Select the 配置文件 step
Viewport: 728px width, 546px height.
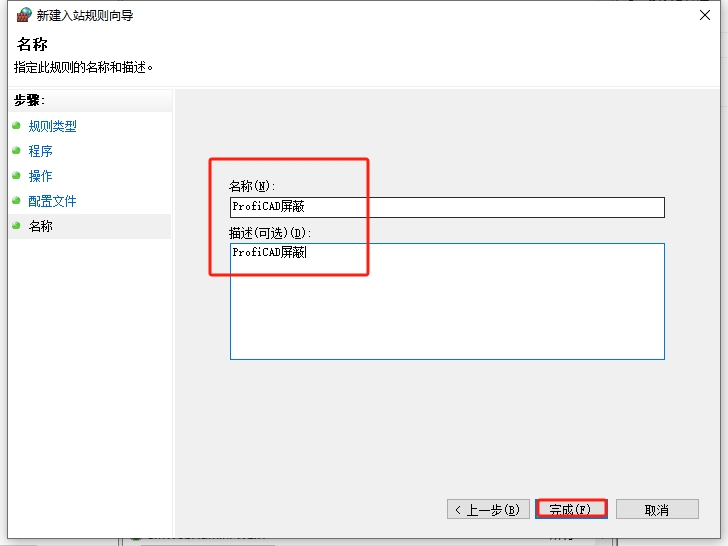pyautogui.click(x=52, y=201)
